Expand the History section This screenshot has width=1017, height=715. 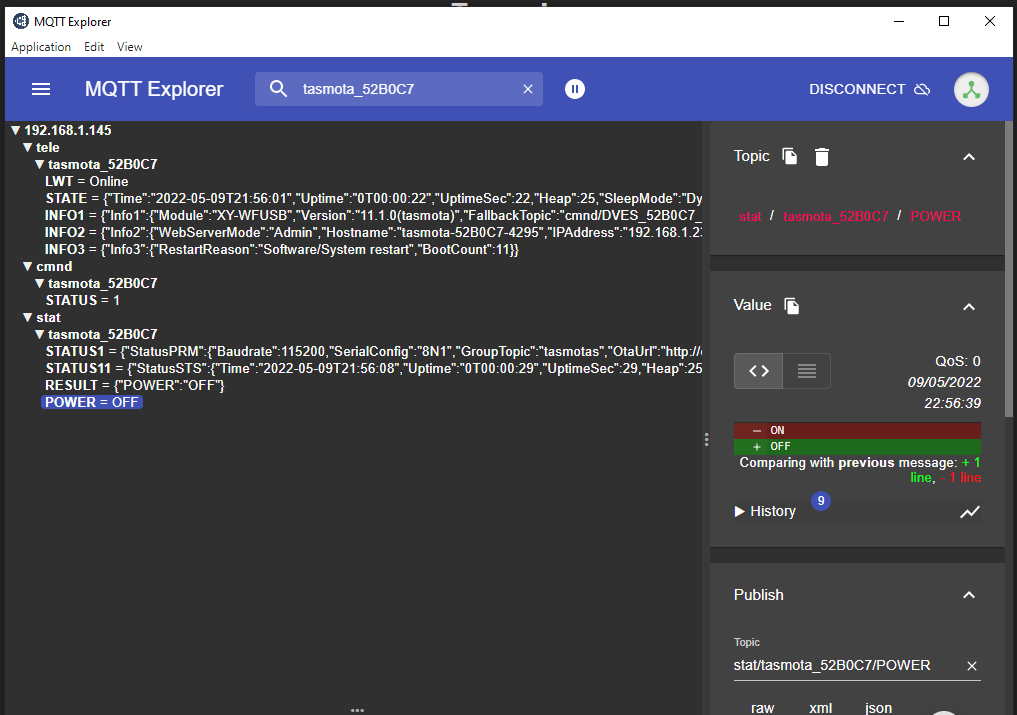point(765,511)
